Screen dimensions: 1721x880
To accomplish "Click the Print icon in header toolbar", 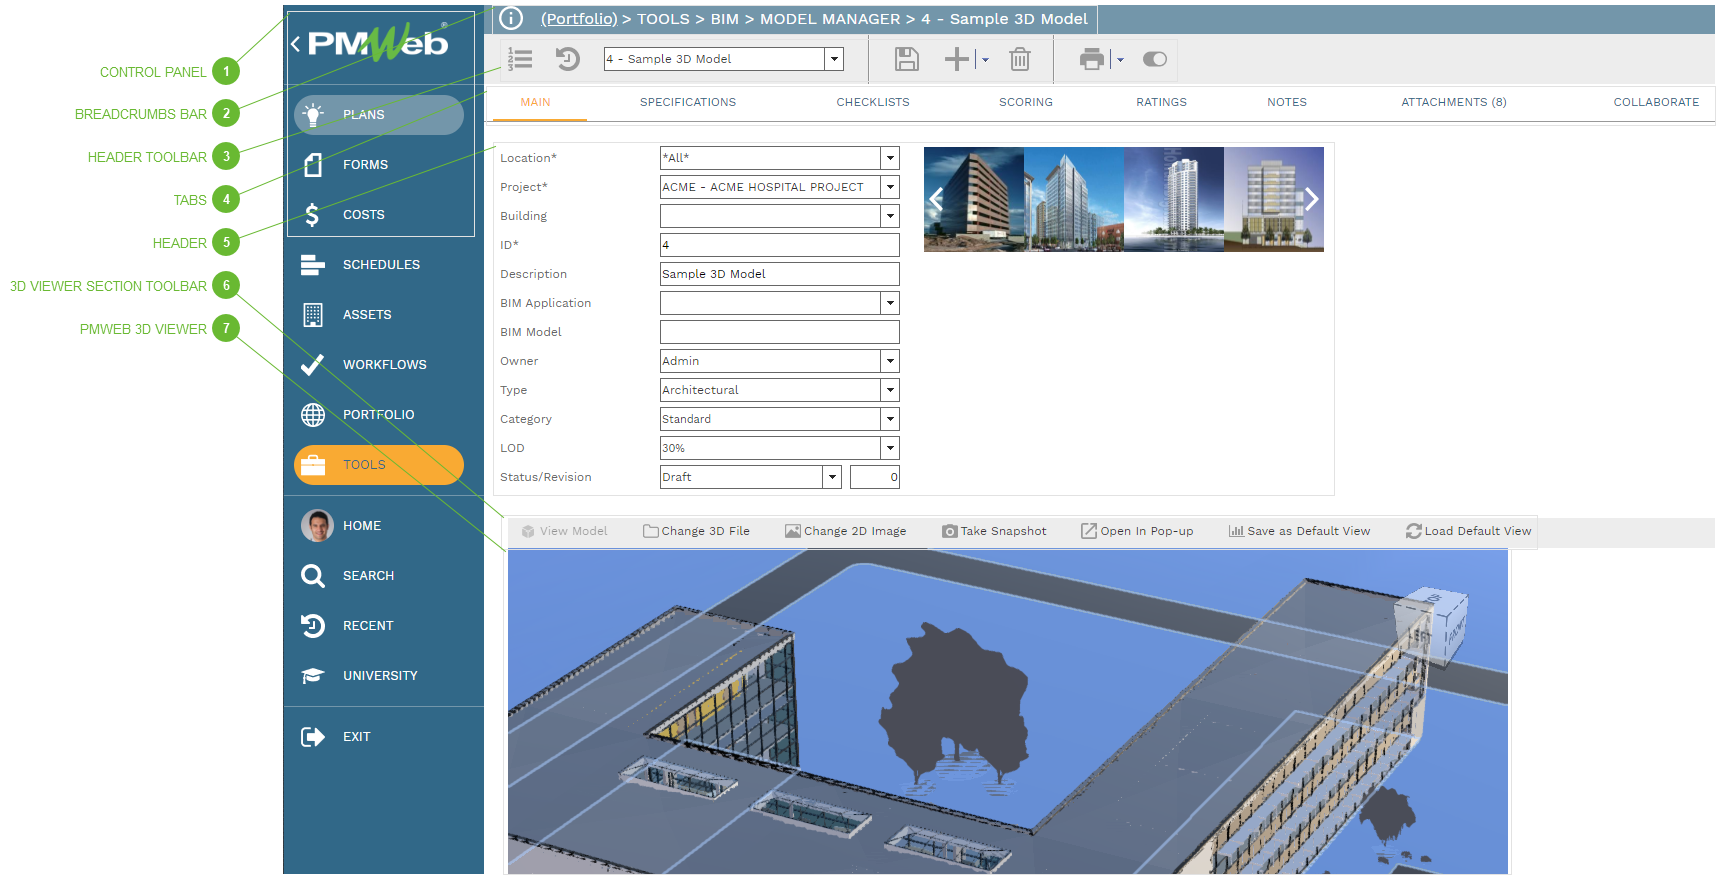I will click(1091, 60).
